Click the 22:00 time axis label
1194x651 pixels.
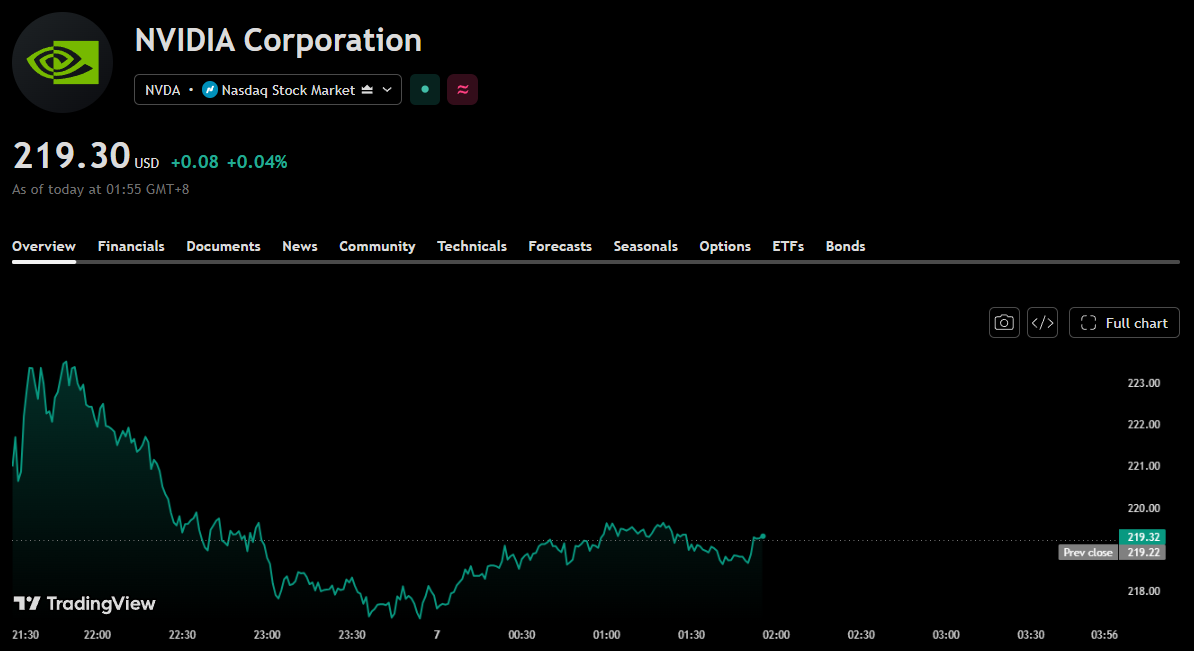point(97,634)
